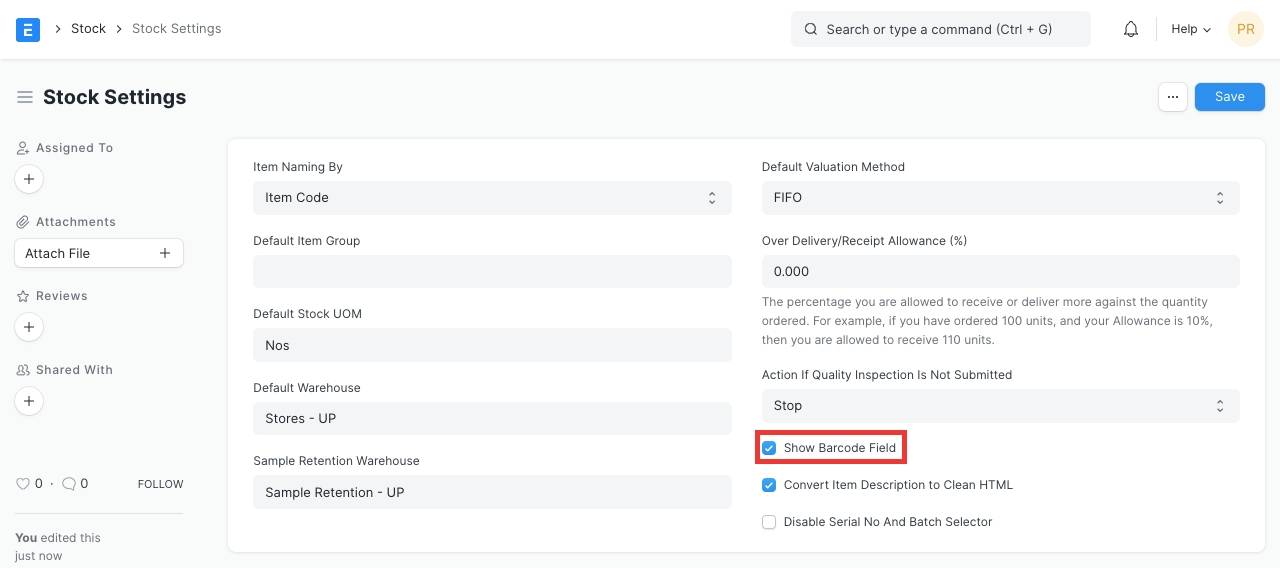The image size is (1280, 568).
Task: Toggle the sidebar hamburger menu icon
Action: [x=25, y=97]
